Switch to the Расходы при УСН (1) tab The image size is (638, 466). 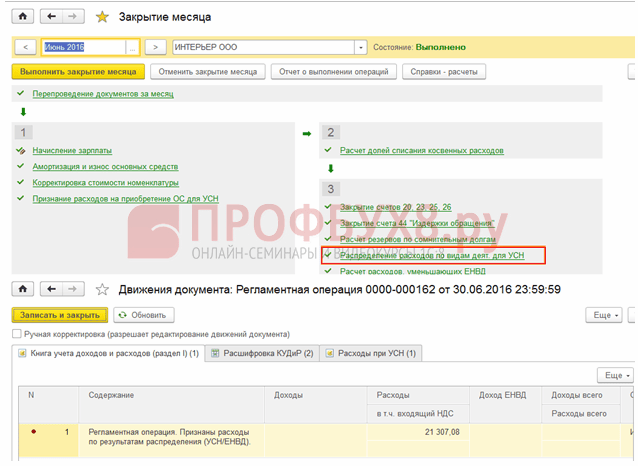tap(371, 353)
